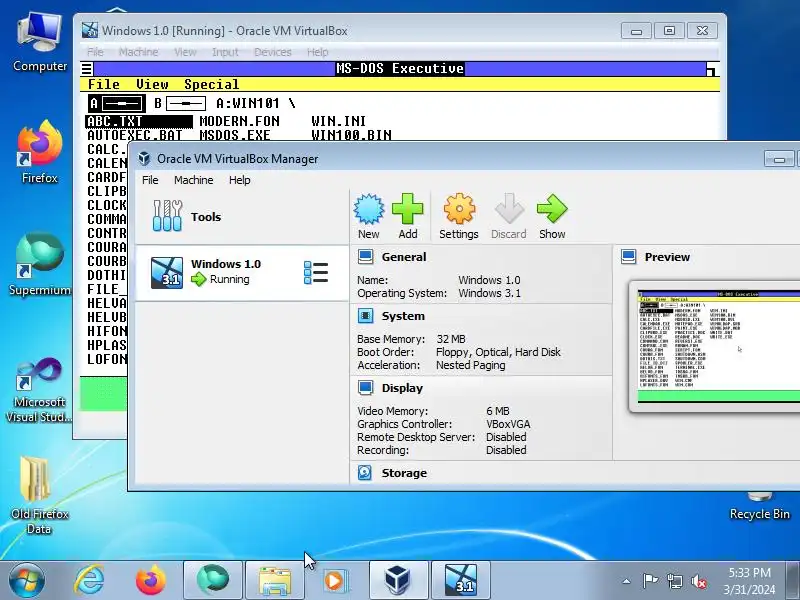Click the Storage section title
The width and height of the screenshot is (800, 600).
(404, 473)
